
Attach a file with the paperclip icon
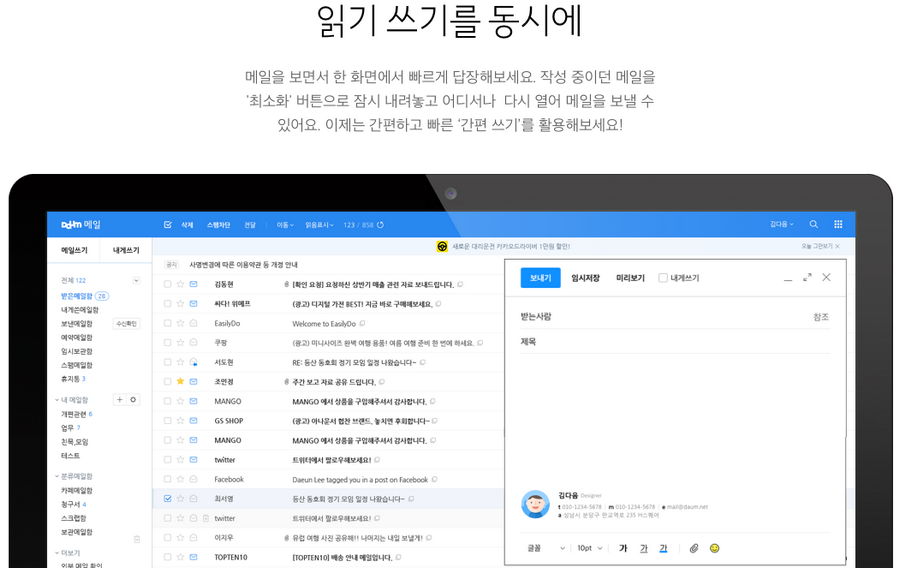(694, 548)
